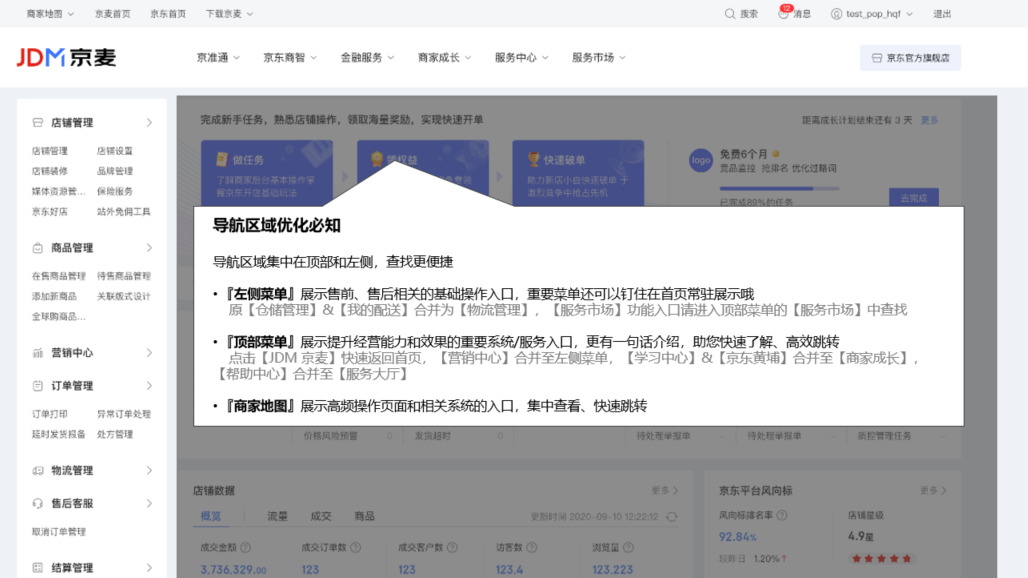Click the 成交金额 value 3,736,329.00
1028x578 pixels.
[x=233, y=569]
